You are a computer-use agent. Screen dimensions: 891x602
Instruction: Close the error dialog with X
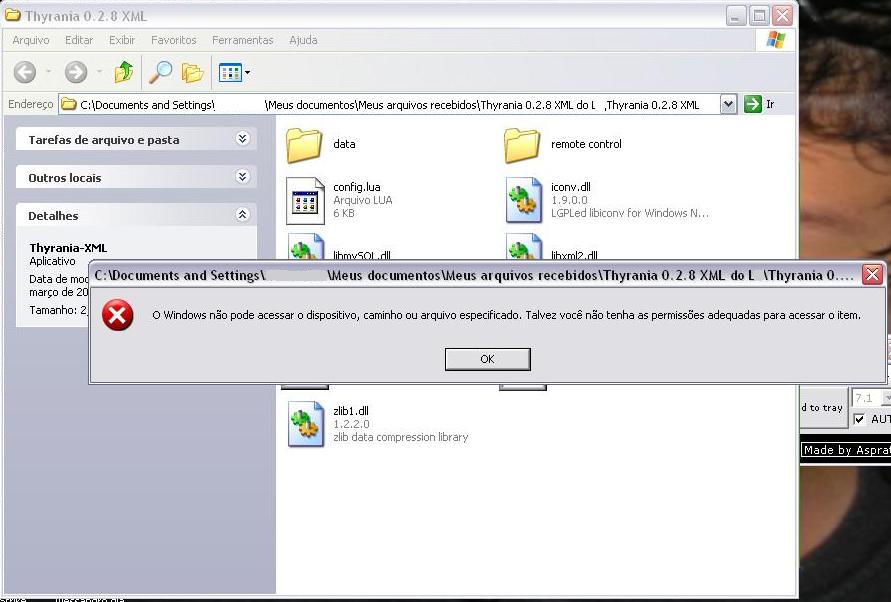[x=872, y=275]
